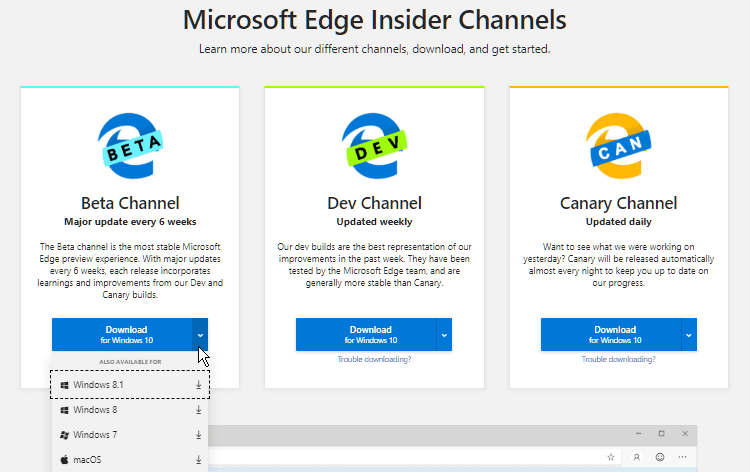Click the Updated daily text
The image size is (750, 472).
[618, 222]
